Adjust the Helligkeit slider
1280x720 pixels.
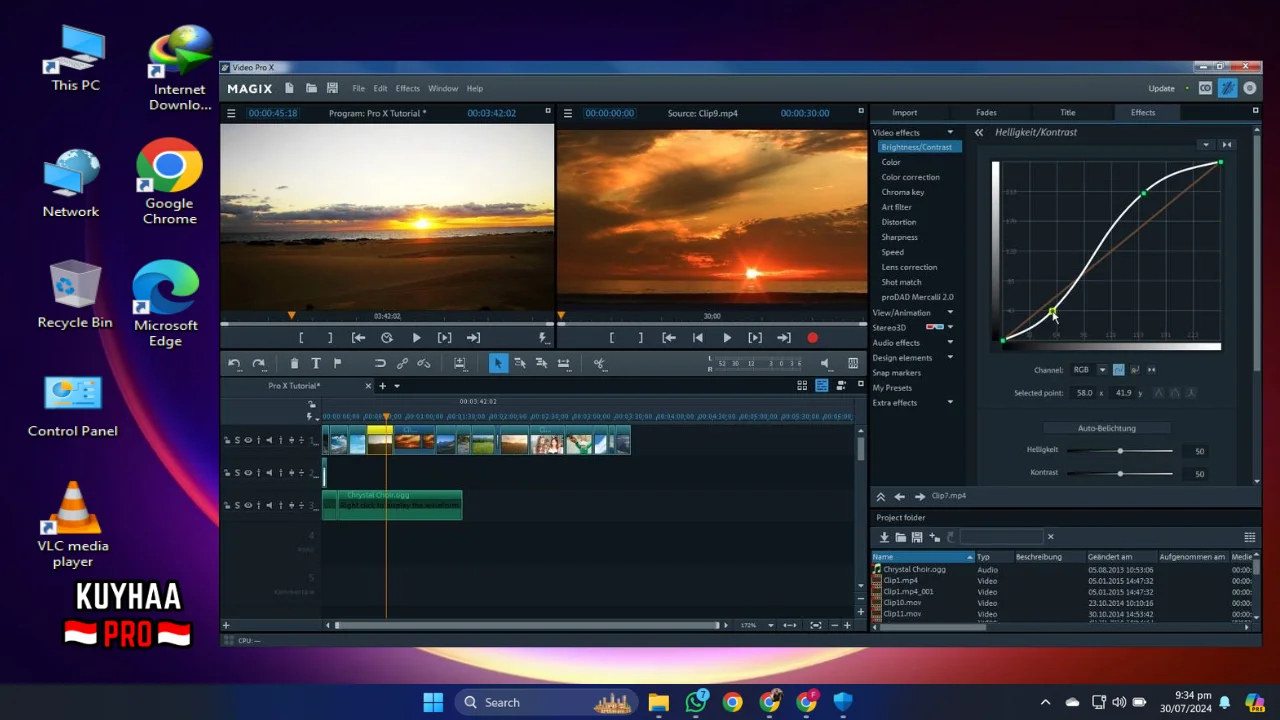tap(1120, 451)
